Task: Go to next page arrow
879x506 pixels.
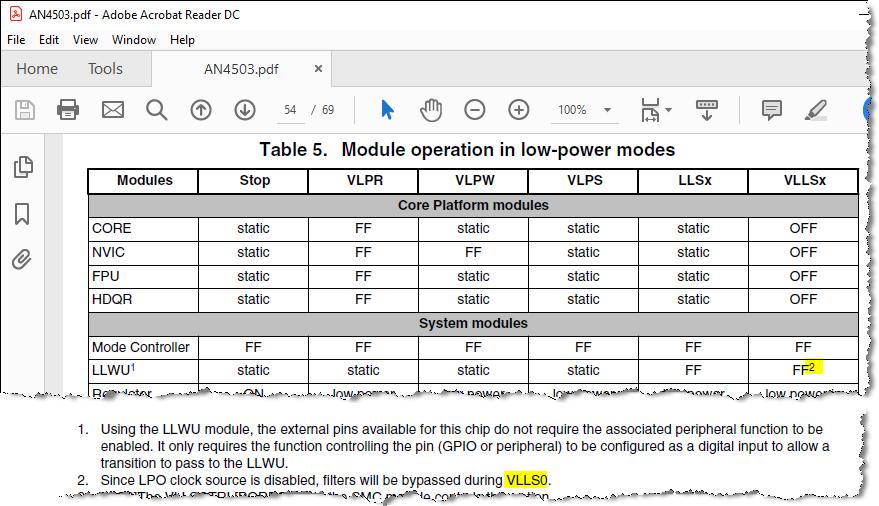Action: [x=245, y=110]
